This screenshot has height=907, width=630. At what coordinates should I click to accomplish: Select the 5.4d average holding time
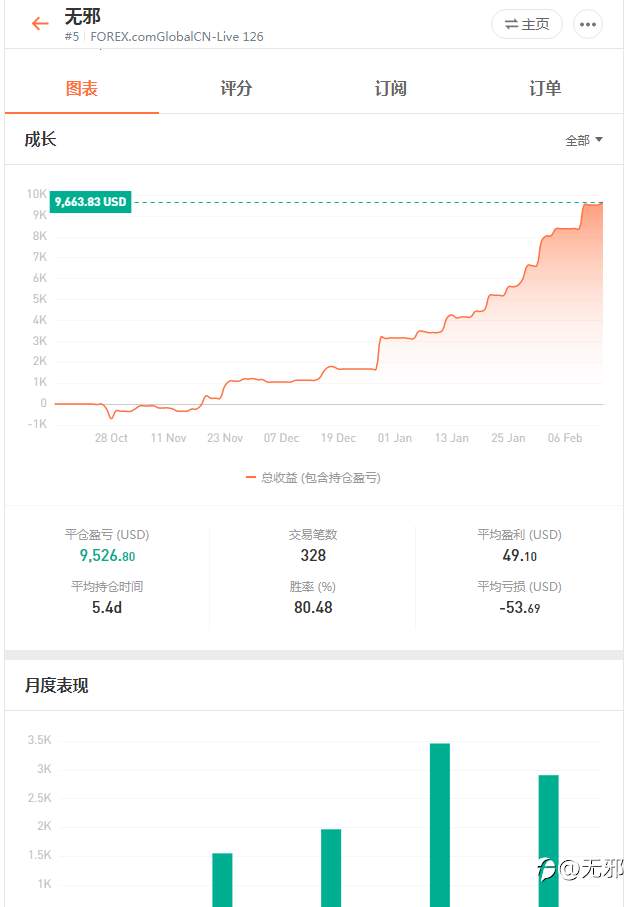pos(107,607)
